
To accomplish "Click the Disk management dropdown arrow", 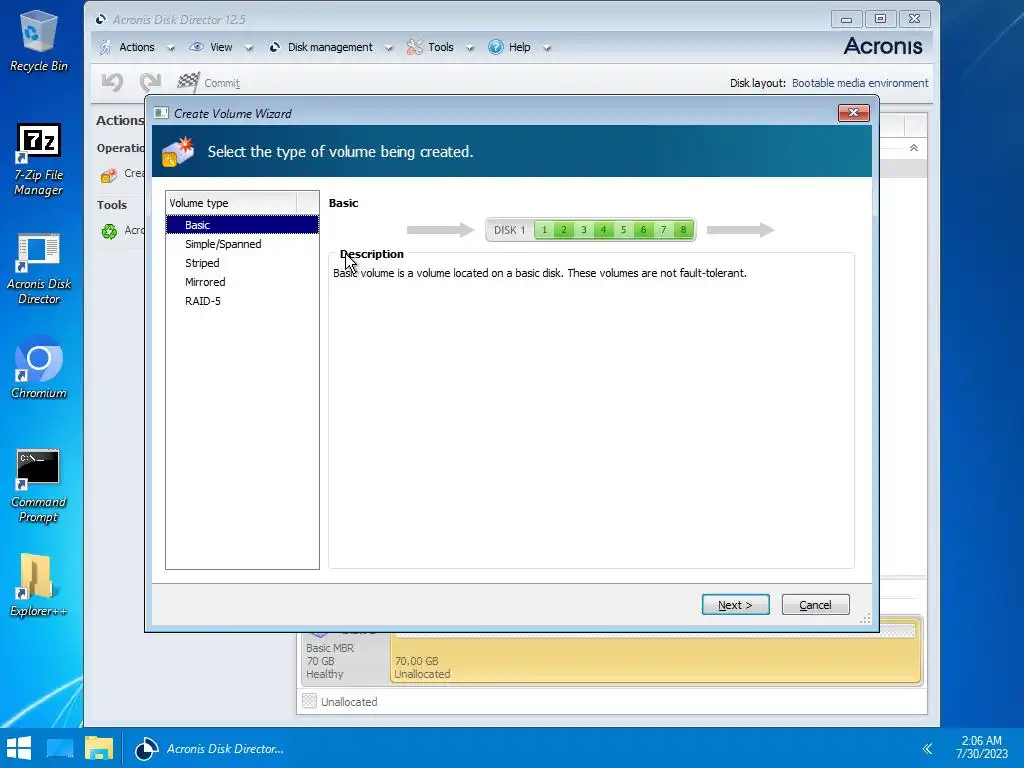I will (389, 48).
